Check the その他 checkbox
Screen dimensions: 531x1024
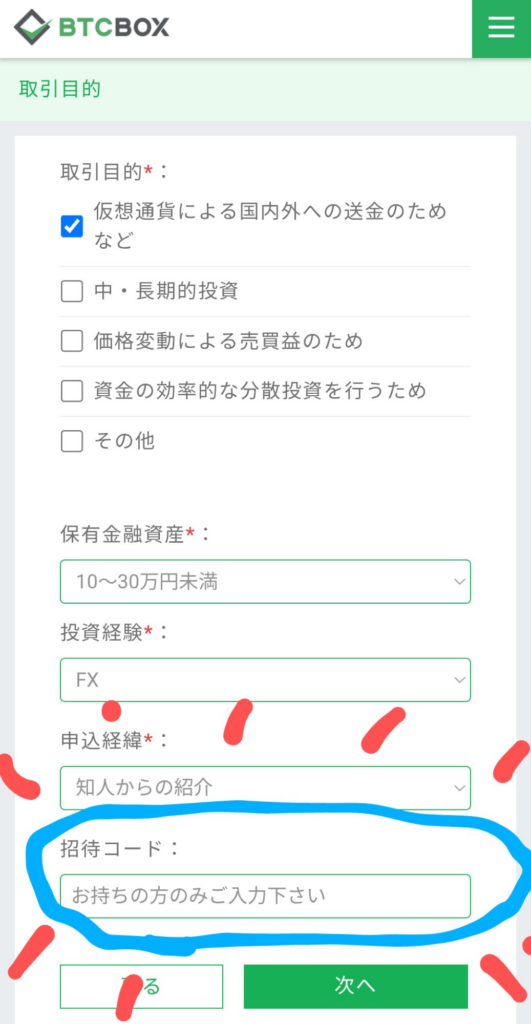(x=71, y=441)
